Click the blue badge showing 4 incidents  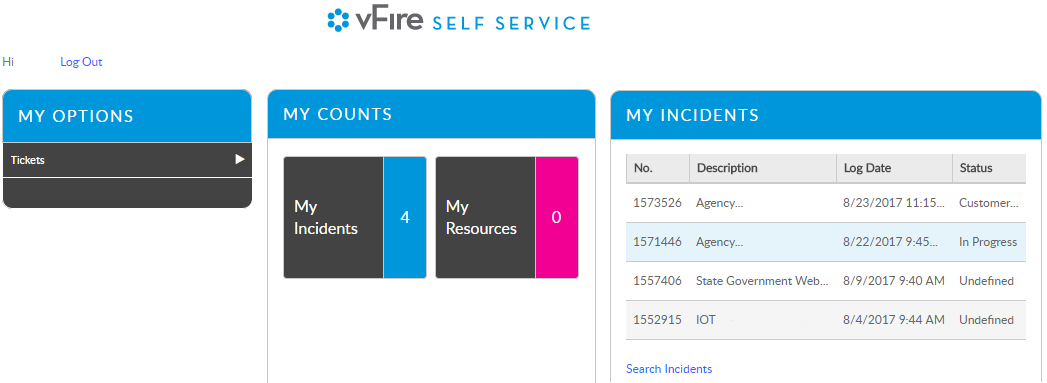pos(405,218)
